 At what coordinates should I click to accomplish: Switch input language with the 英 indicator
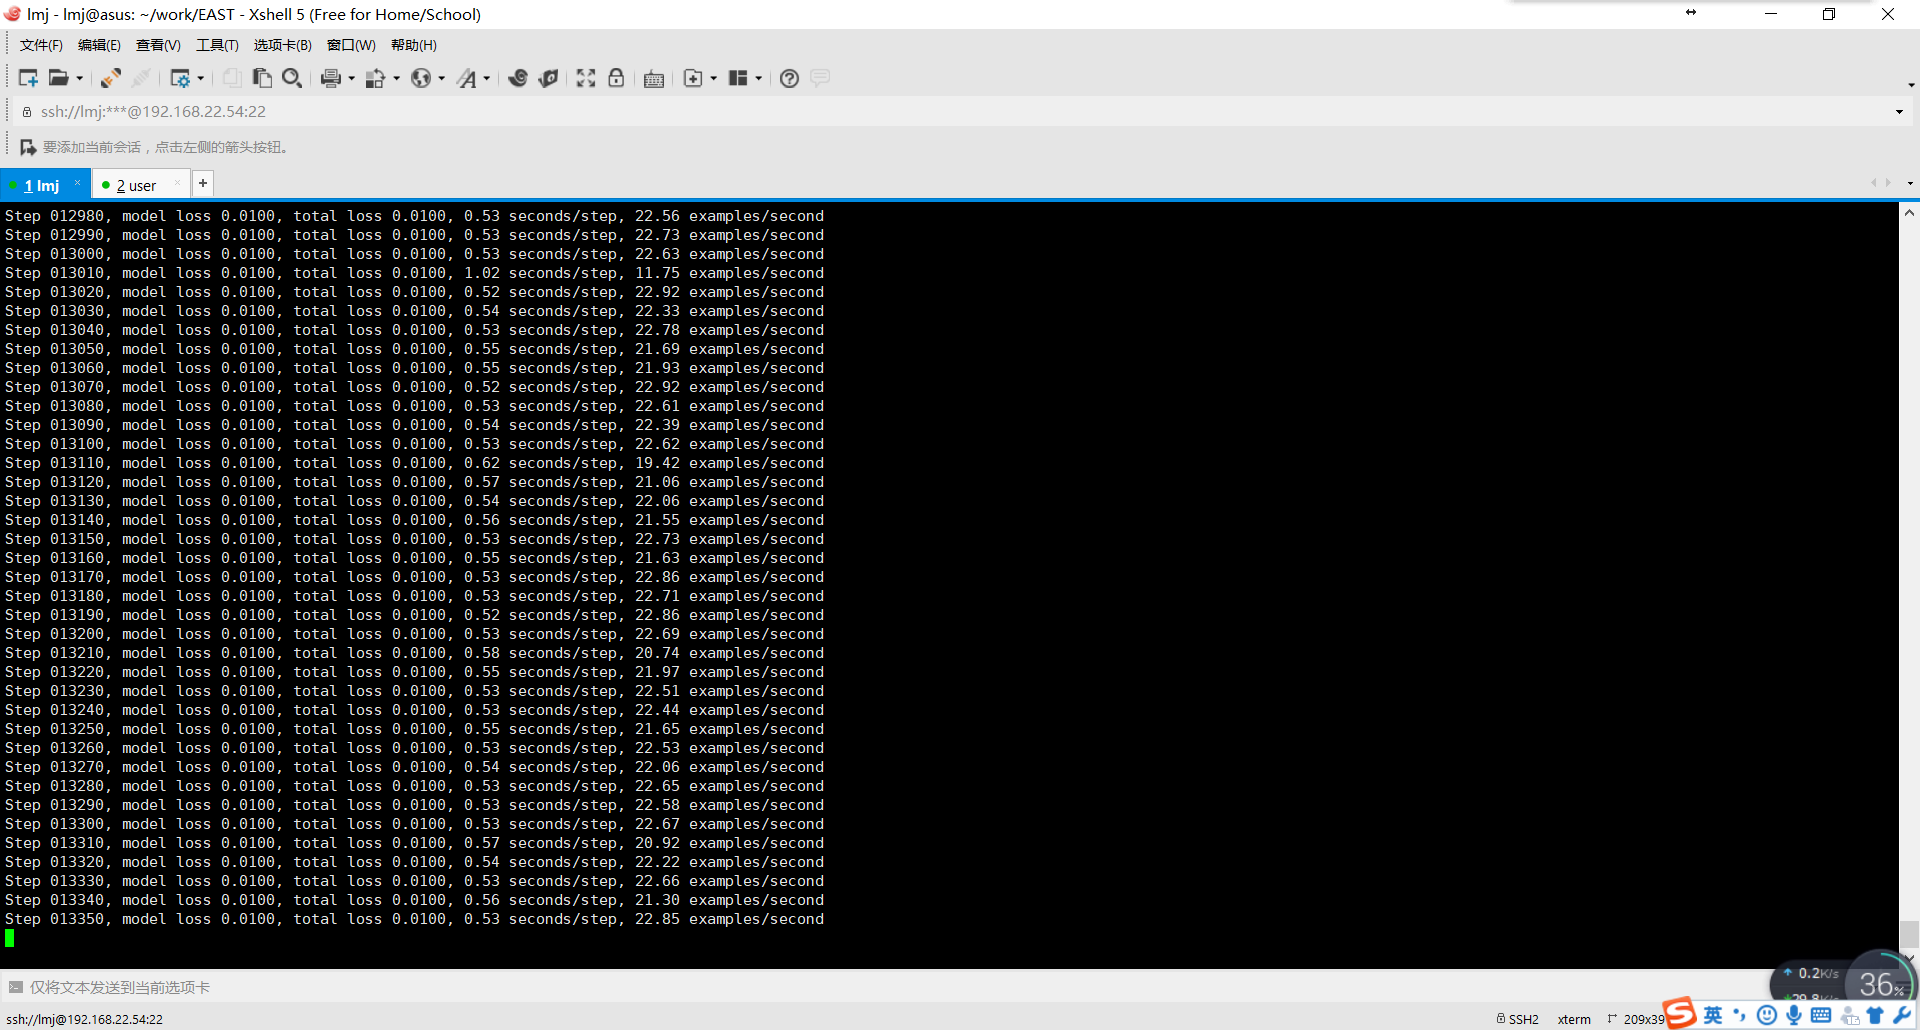click(1713, 1015)
